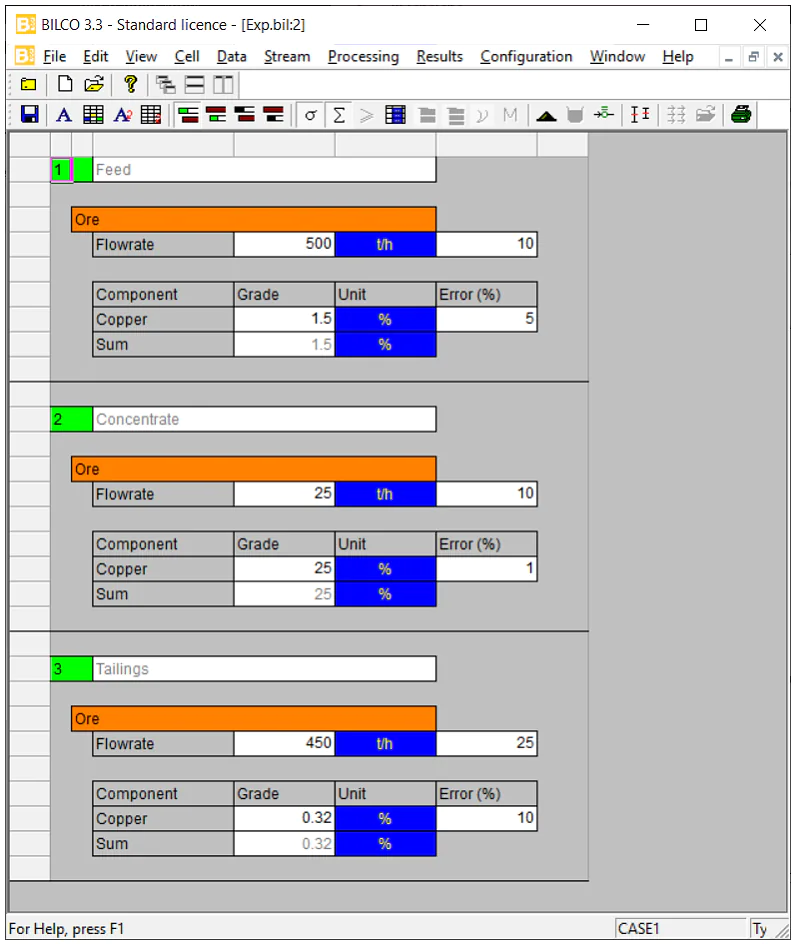Click the green printer icon
Image resolution: width=796 pixels, height=944 pixels.
pyautogui.click(x=741, y=114)
